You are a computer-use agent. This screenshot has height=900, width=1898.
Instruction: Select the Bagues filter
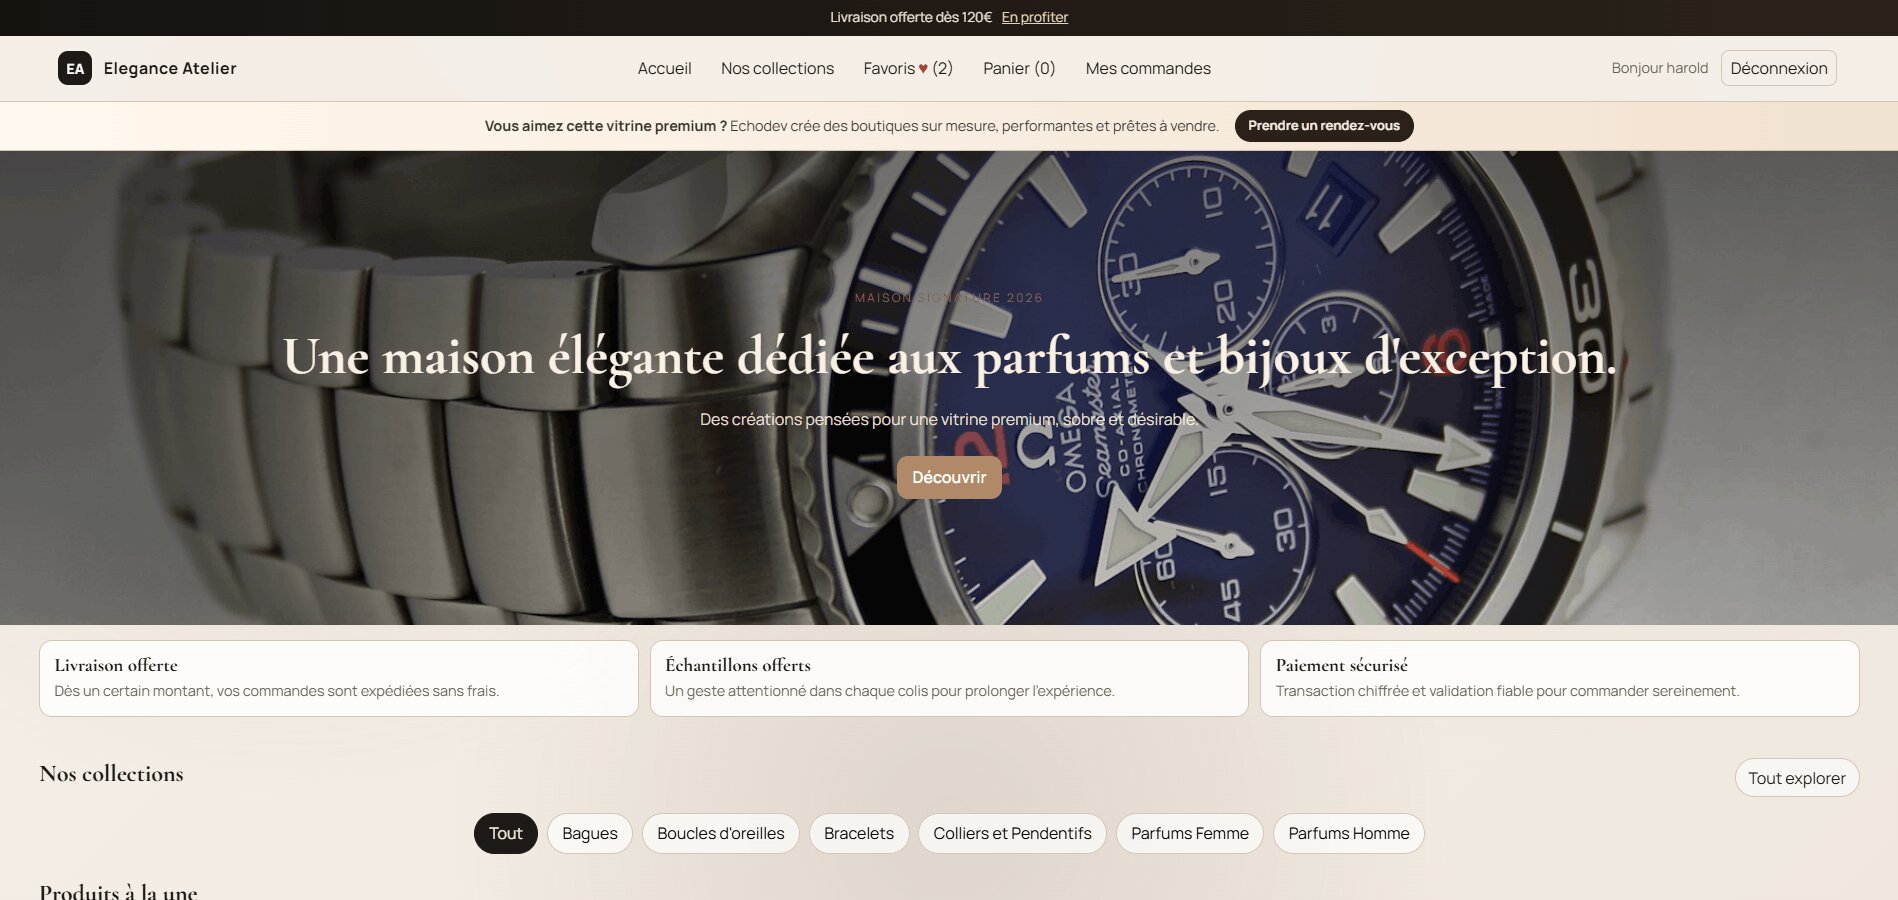589,833
